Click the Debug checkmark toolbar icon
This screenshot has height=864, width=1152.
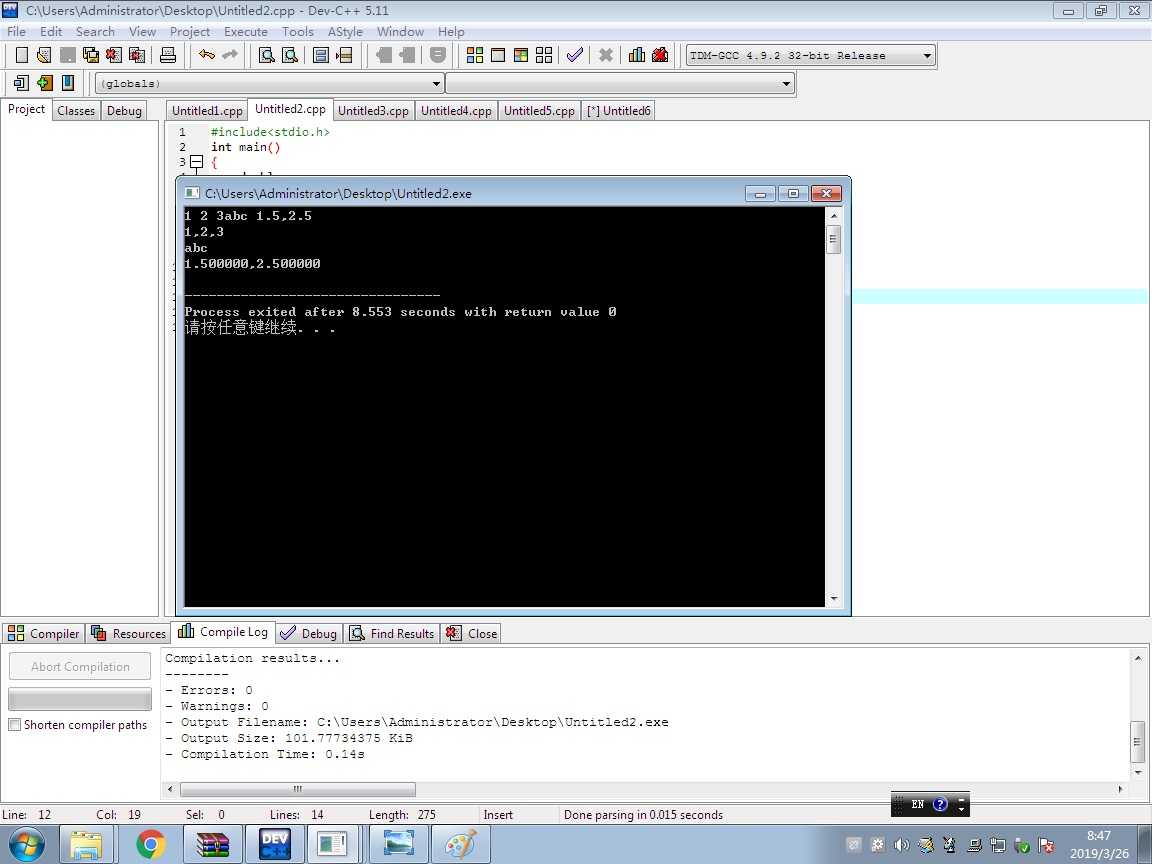coord(575,55)
